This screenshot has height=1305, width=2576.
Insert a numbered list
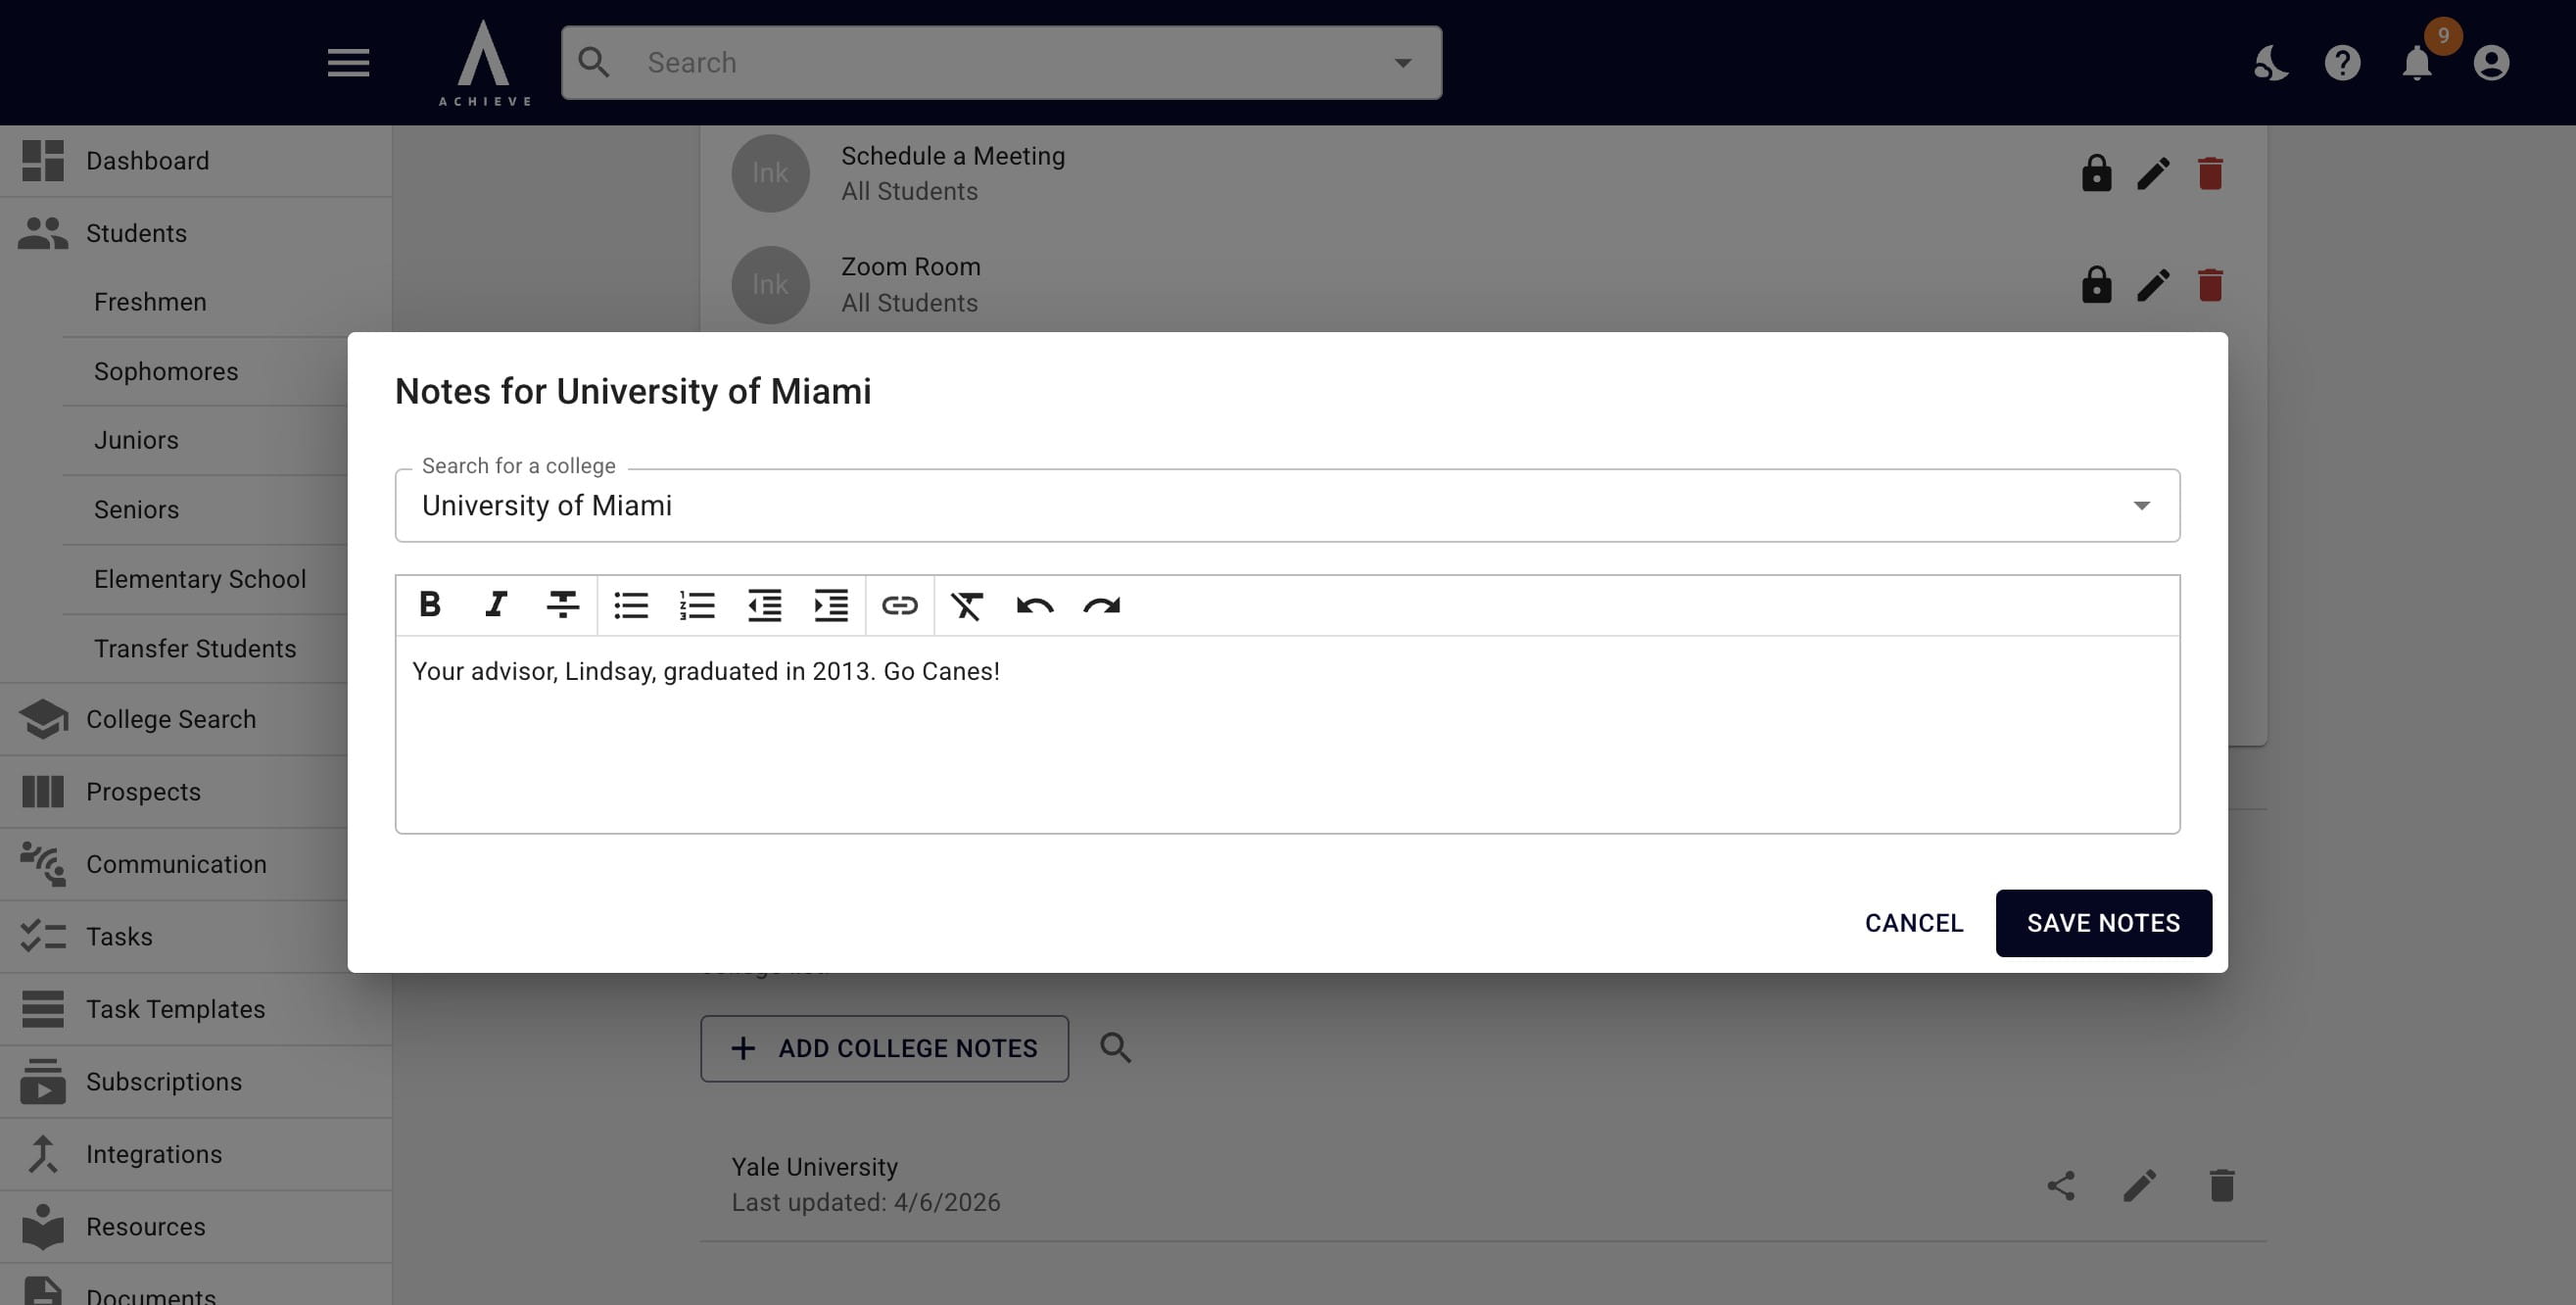[x=697, y=605]
